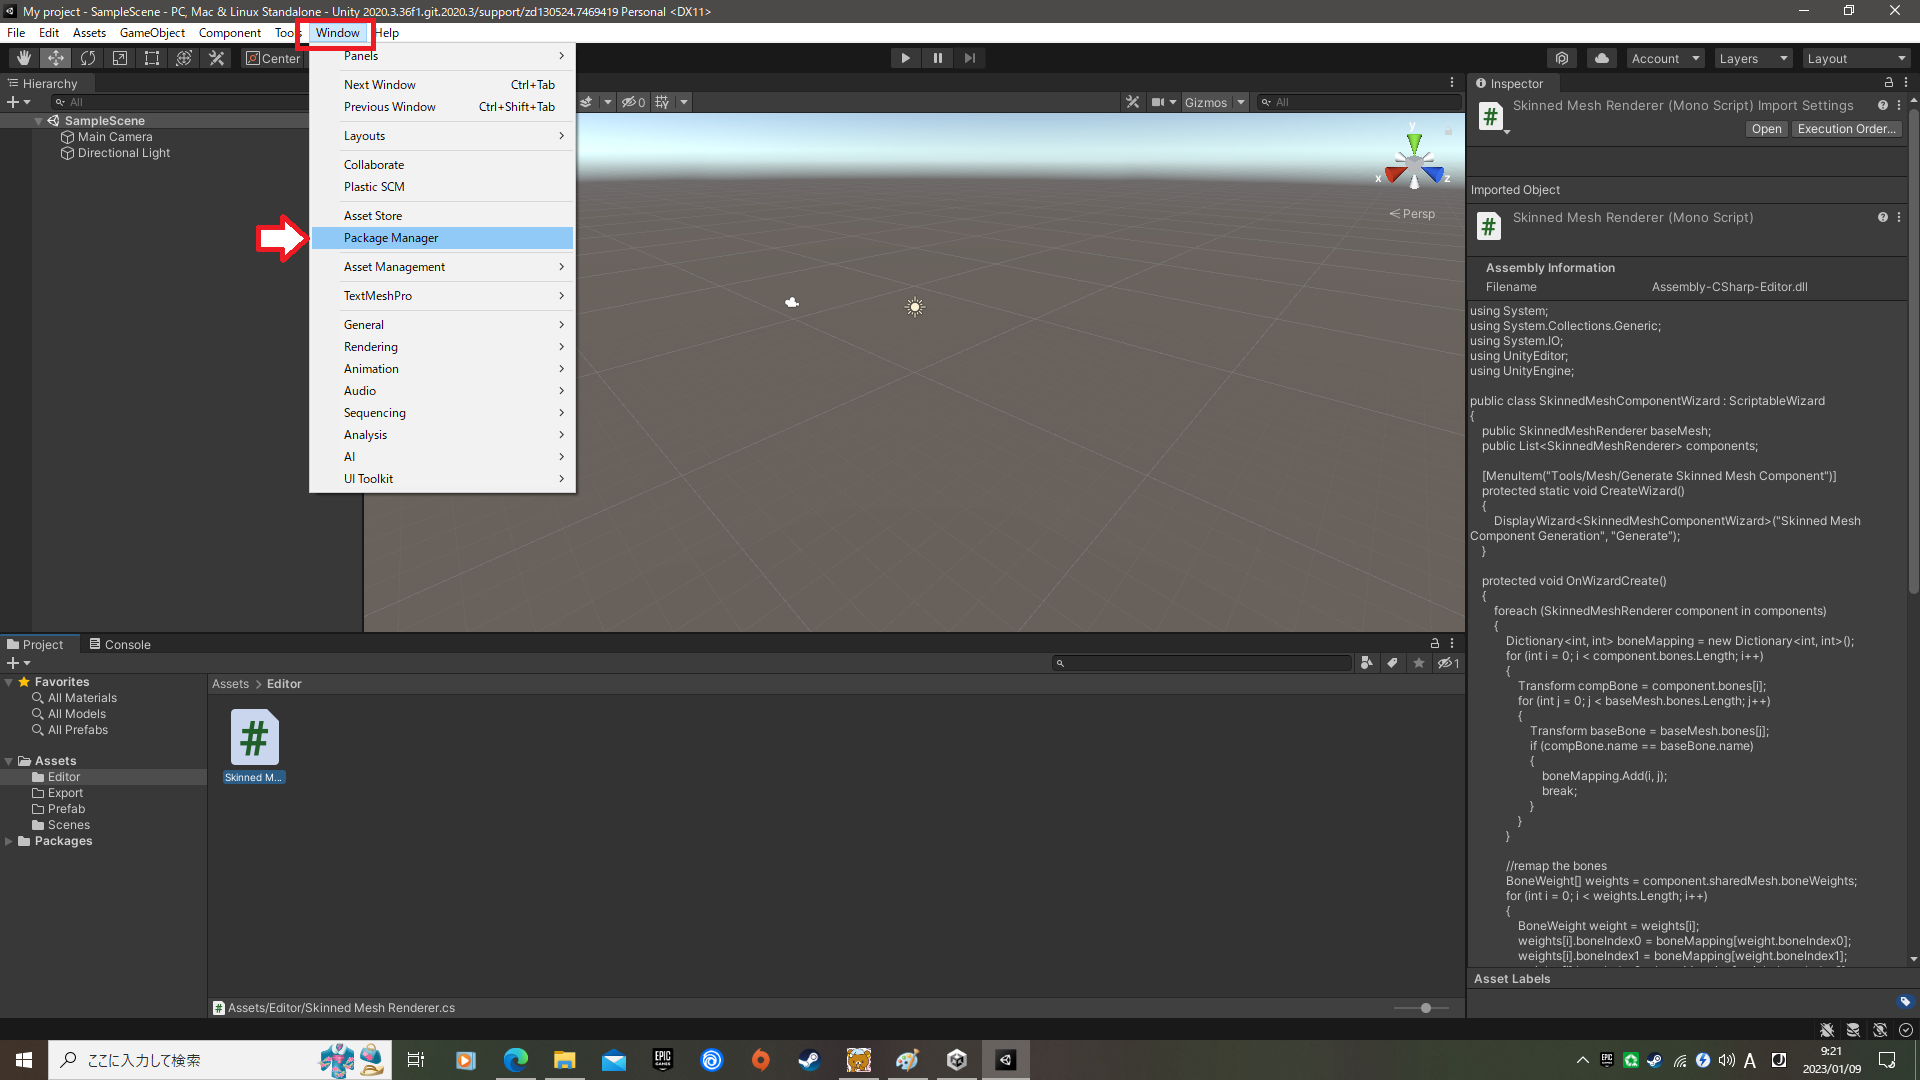Select the Skinned Mesh Renderer script thumbnail

coord(254,738)
